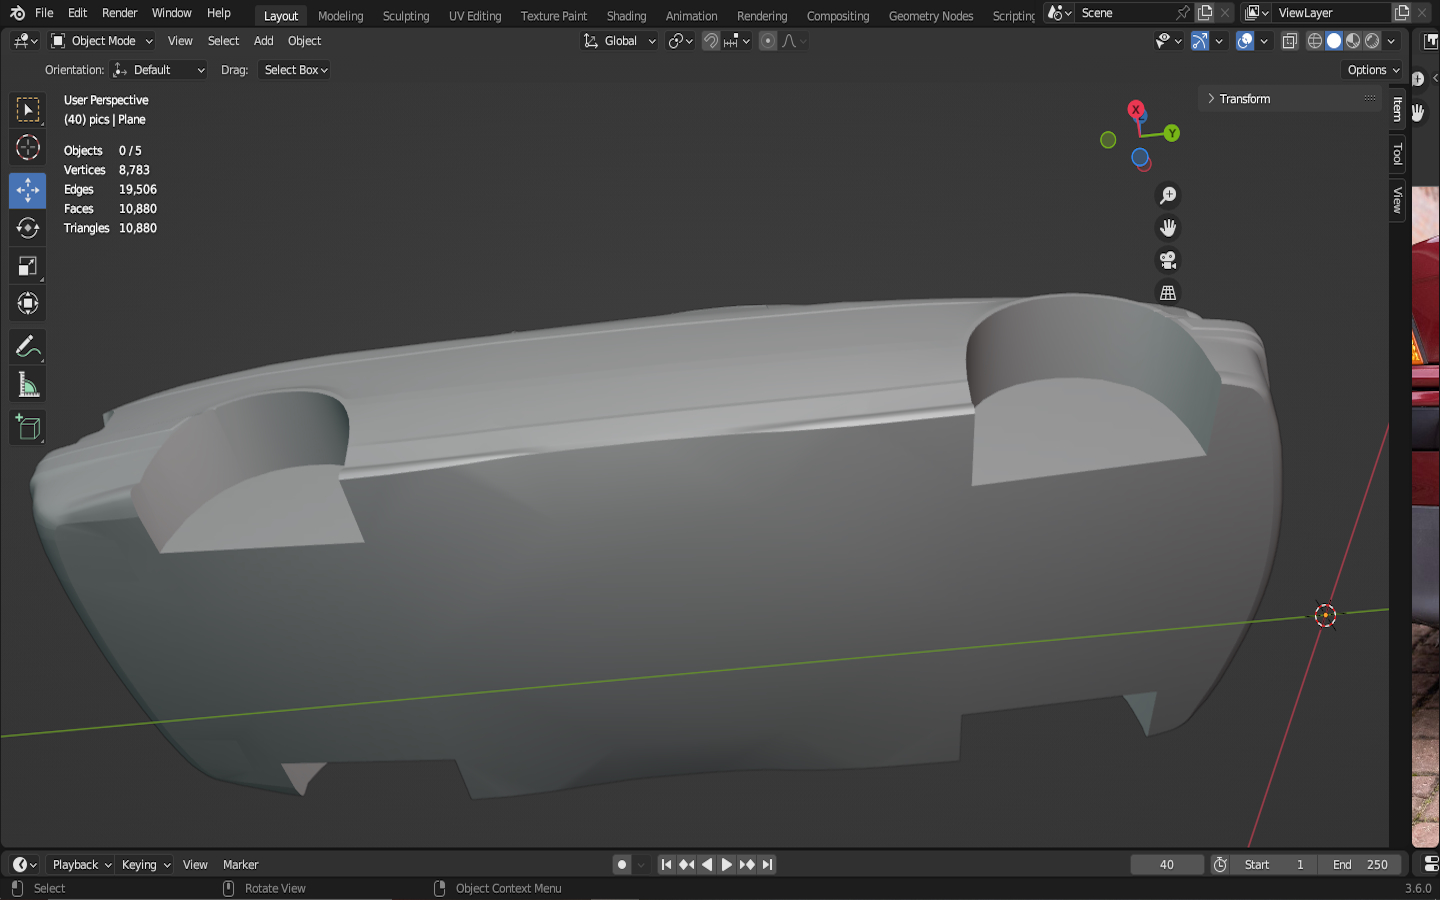Jump to the timeline end frame
The height and width of the screenshot is (900, 1440).
pyautogui.click(x=767, y=865)
